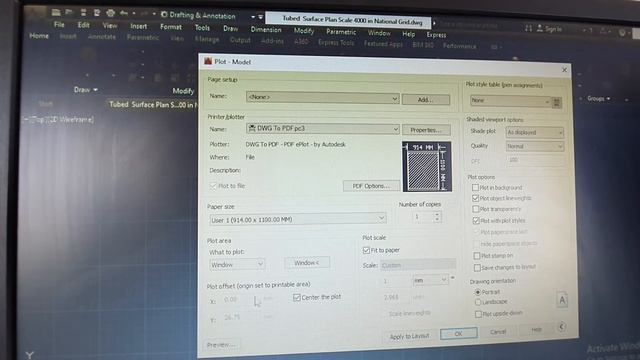
Task: Click the PDF Options... button
Action: click(x=371, y=186)
